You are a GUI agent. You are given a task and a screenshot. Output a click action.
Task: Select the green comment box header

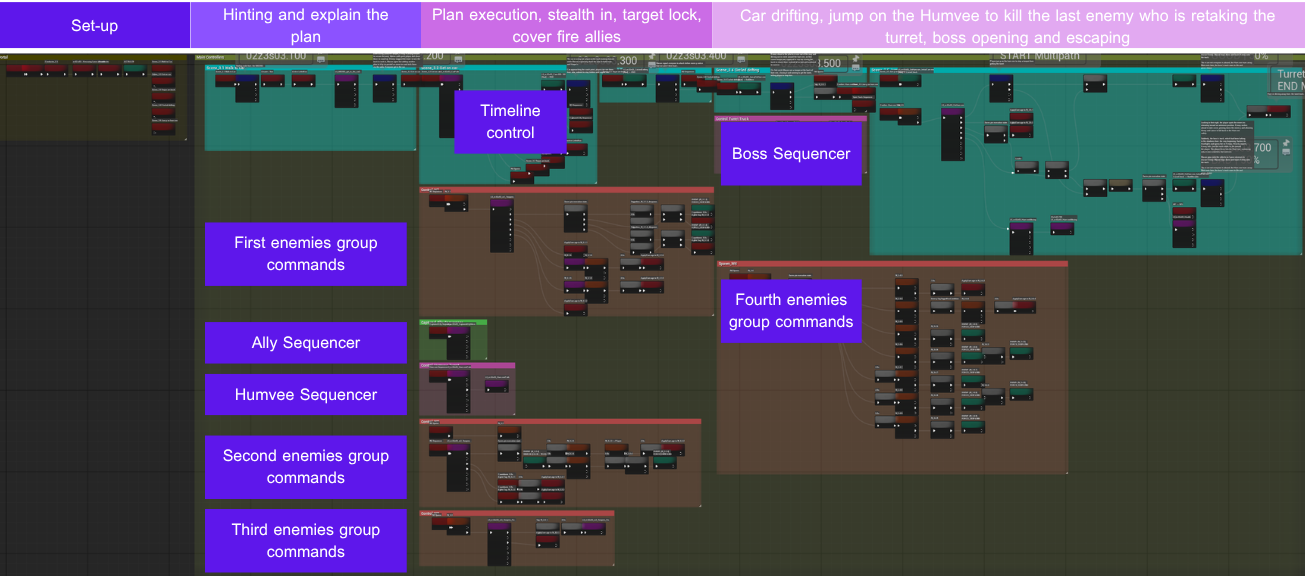(x=453, y=323)
